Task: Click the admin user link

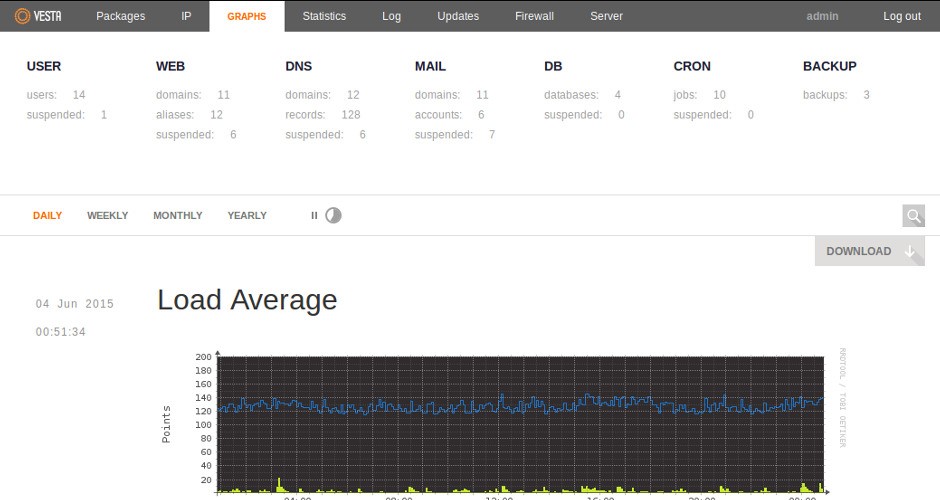Action: coord(822,16)
